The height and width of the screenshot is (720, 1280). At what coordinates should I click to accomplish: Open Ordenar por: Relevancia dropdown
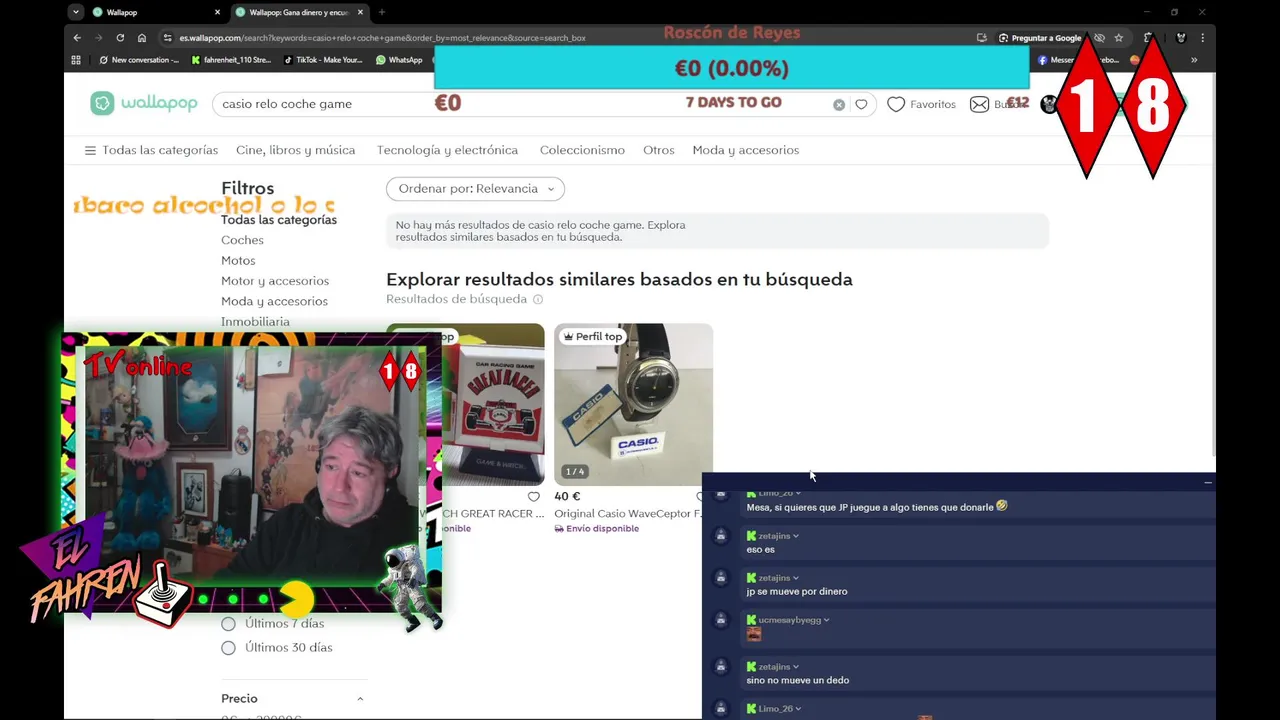click(475, 188)
